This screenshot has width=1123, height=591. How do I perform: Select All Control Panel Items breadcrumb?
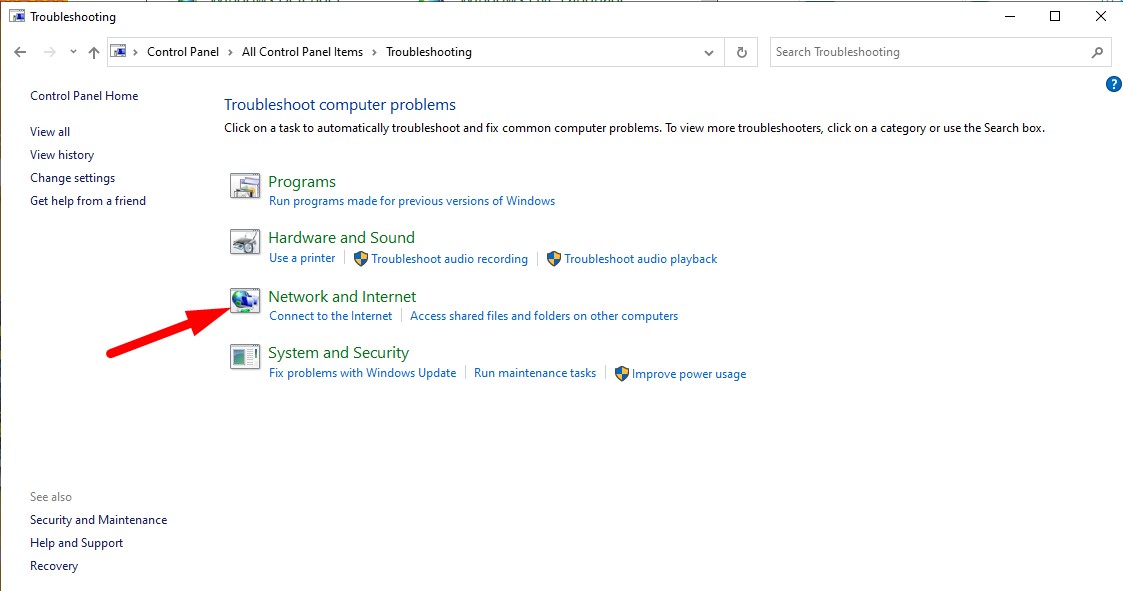click(x=302, y=52)
